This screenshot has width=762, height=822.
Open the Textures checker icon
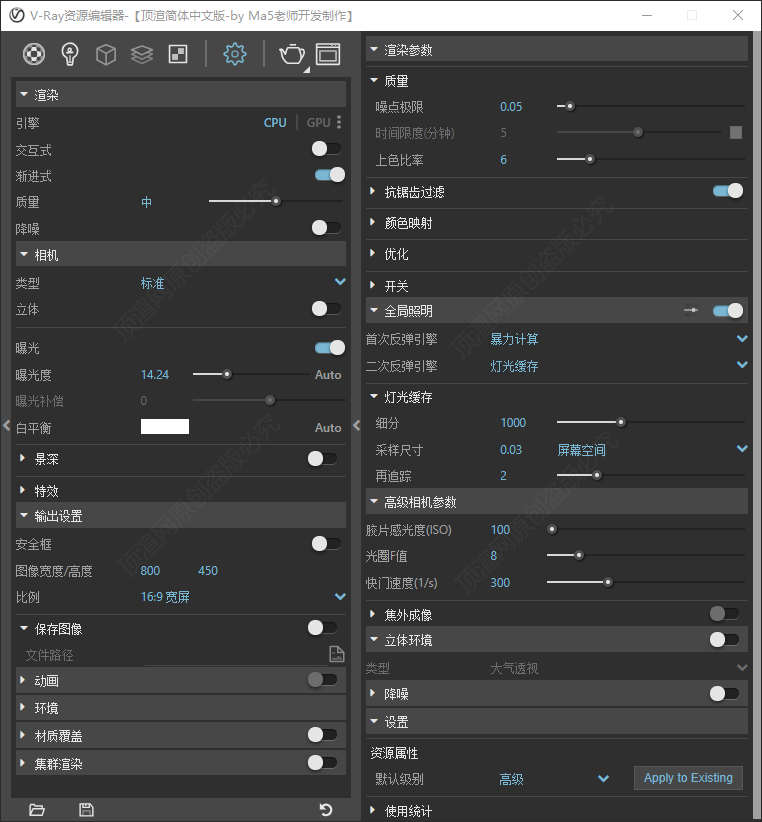[x=178, y=54]
